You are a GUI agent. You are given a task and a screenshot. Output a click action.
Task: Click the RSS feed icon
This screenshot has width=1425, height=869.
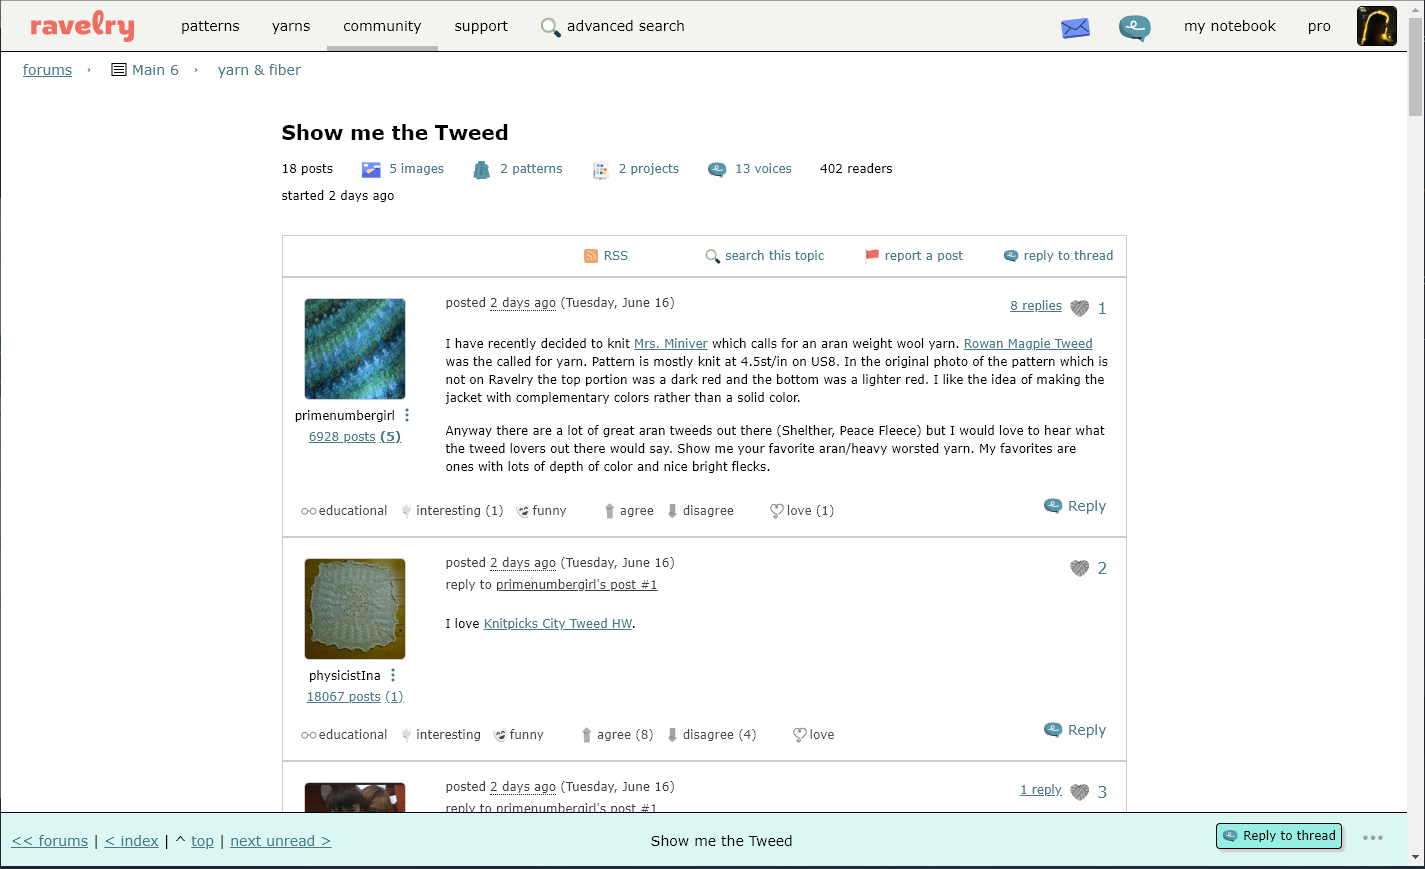tap(591, 256)
